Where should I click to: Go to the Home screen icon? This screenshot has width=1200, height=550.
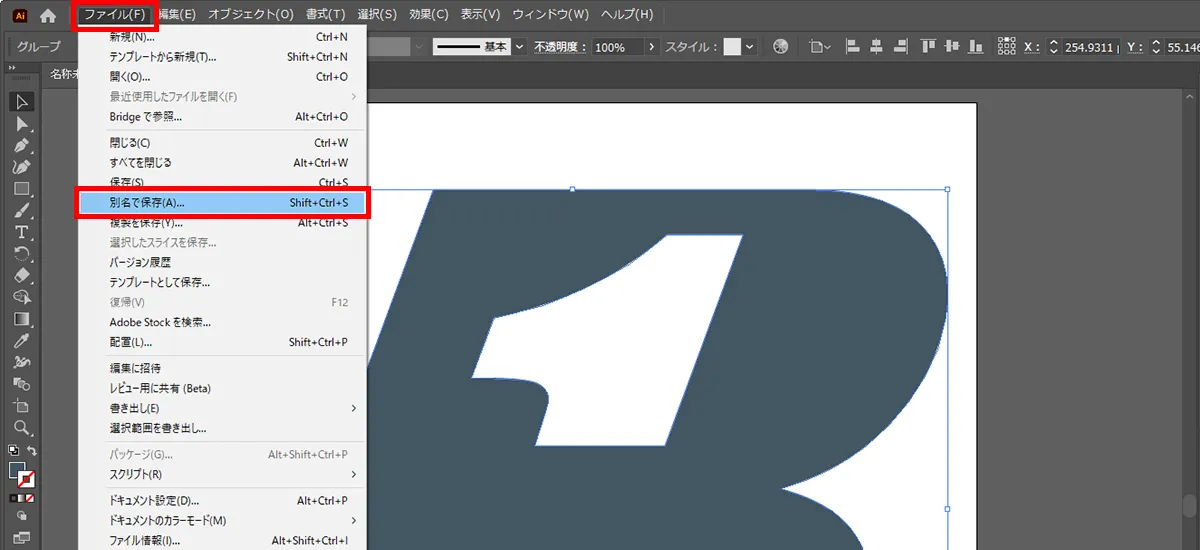coord(47,15)
